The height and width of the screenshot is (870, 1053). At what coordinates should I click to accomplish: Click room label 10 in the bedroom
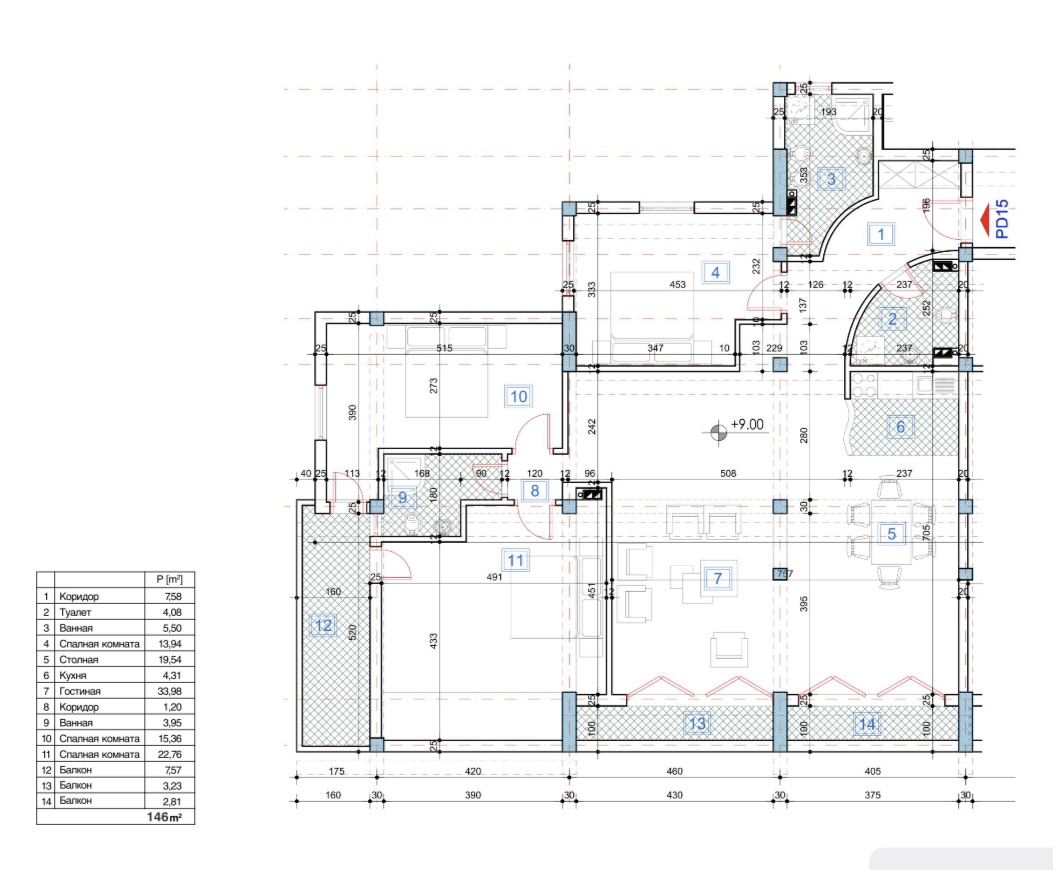tap(518, 396)
